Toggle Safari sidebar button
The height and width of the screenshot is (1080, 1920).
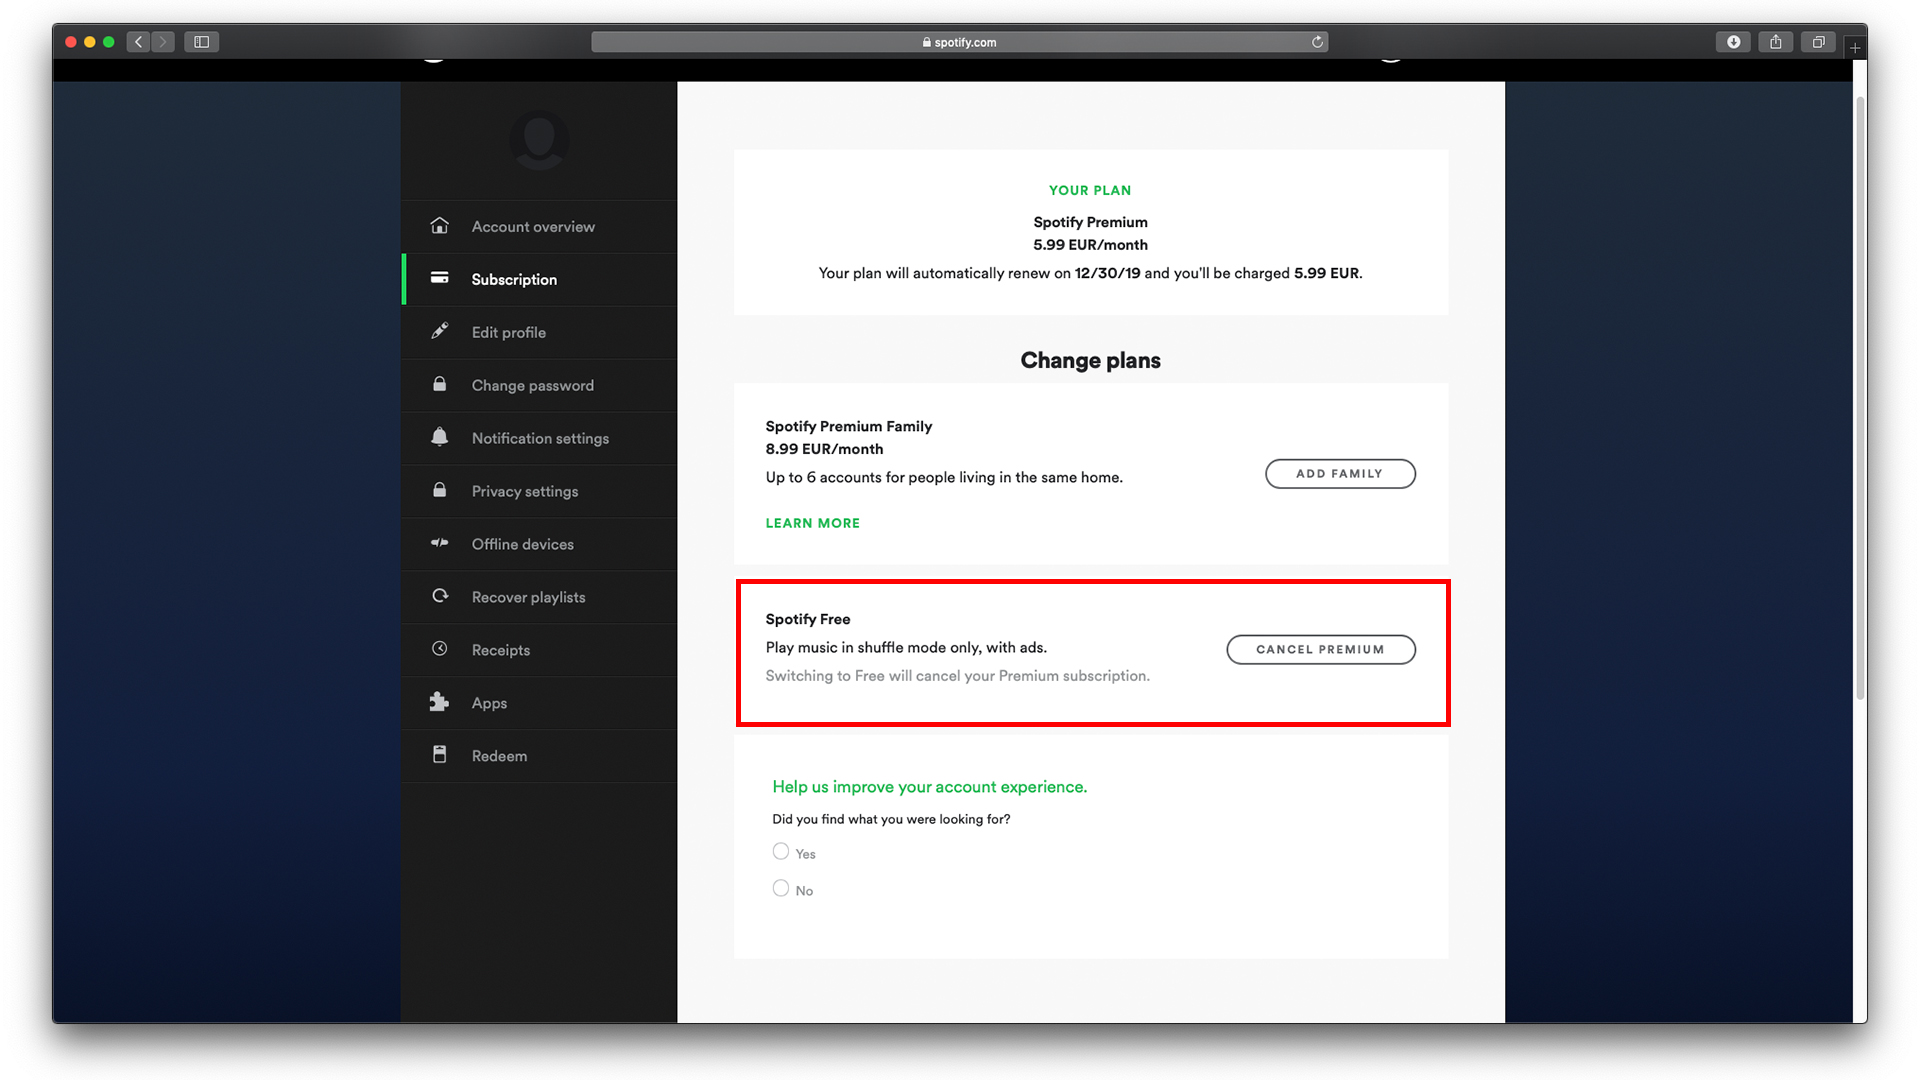click(201, 42)
